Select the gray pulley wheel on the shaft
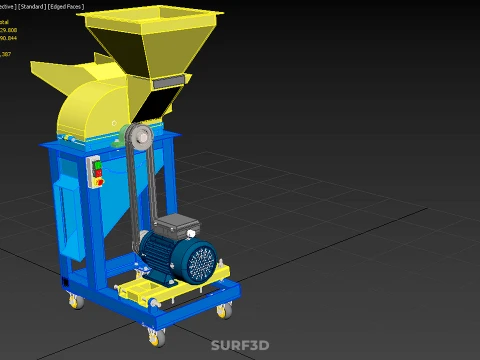The width and height of the screenshot is (480, 360). click(x=142, y=137)
